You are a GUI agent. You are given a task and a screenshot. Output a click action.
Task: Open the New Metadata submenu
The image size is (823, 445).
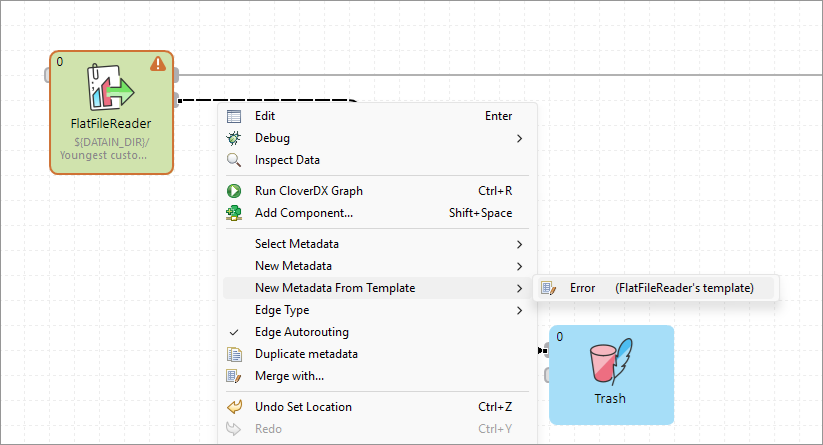519,266
